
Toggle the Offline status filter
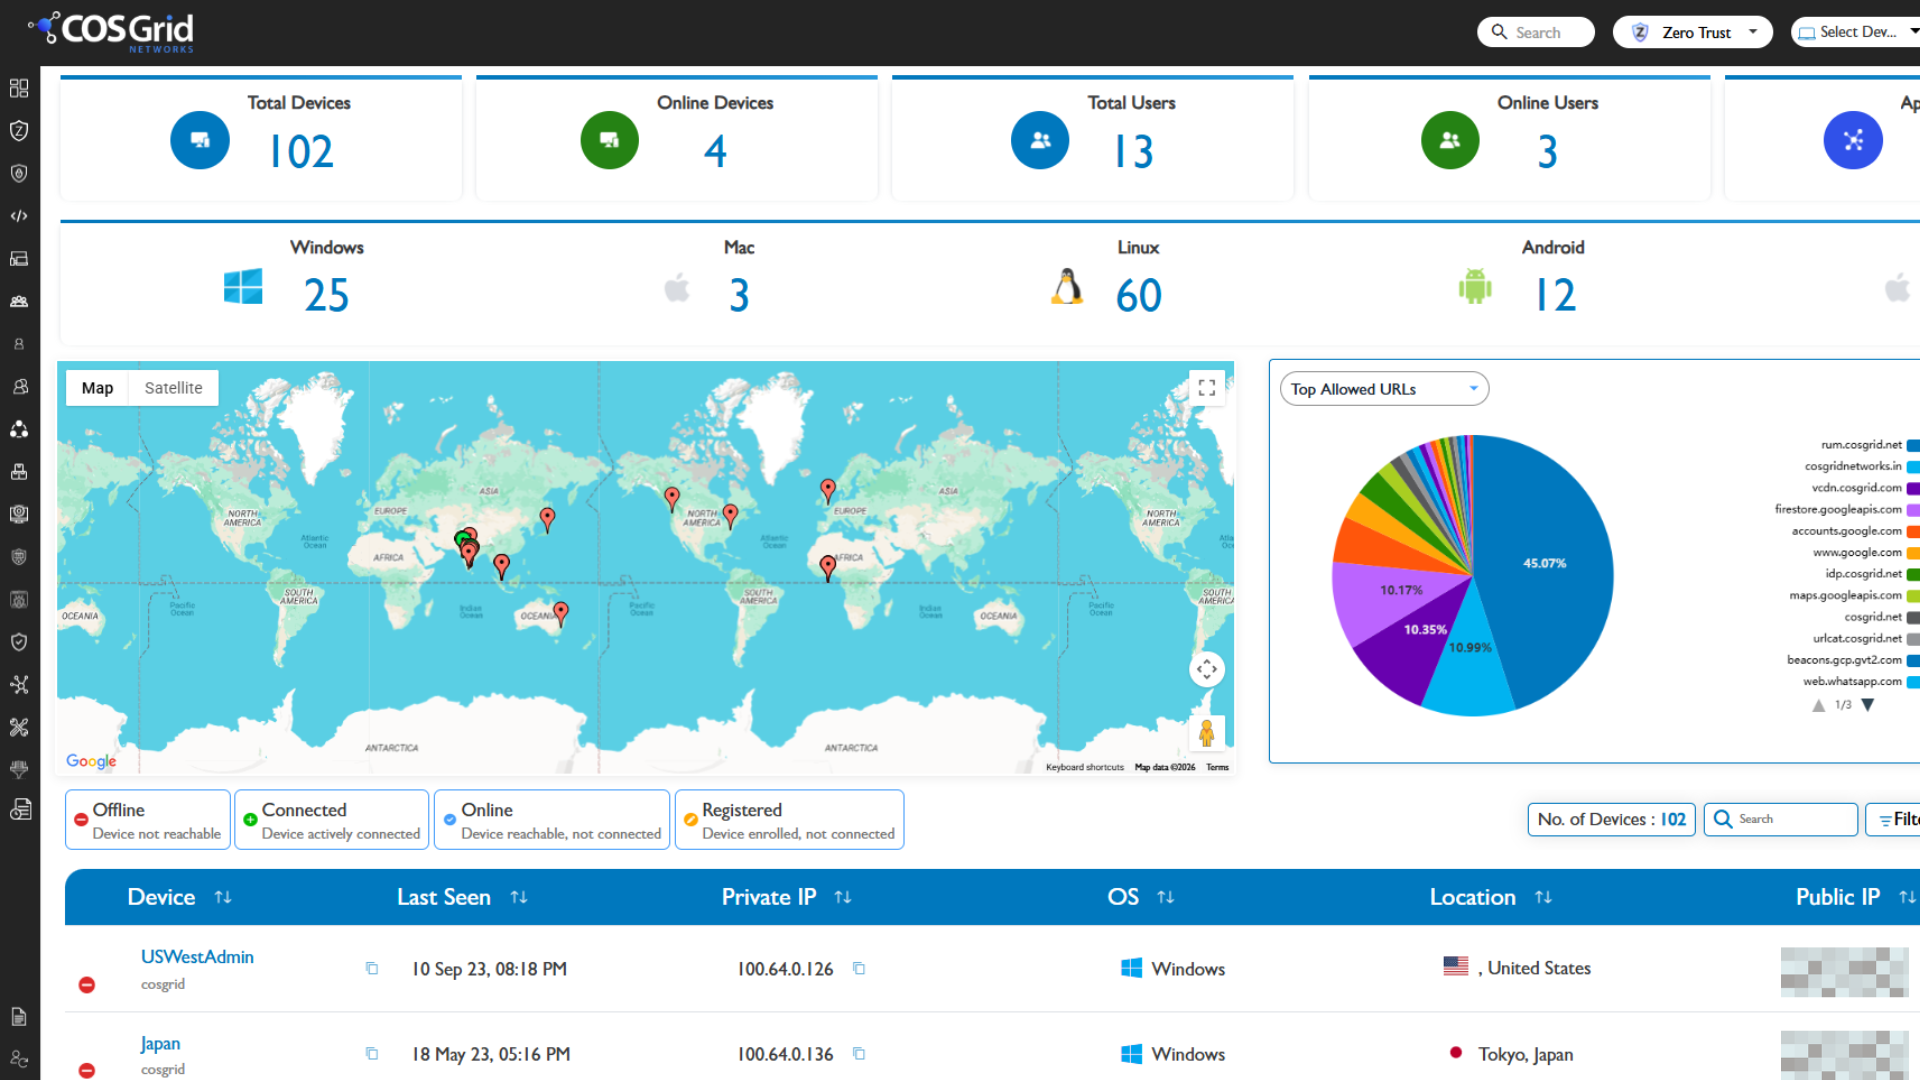coord(148,820)
